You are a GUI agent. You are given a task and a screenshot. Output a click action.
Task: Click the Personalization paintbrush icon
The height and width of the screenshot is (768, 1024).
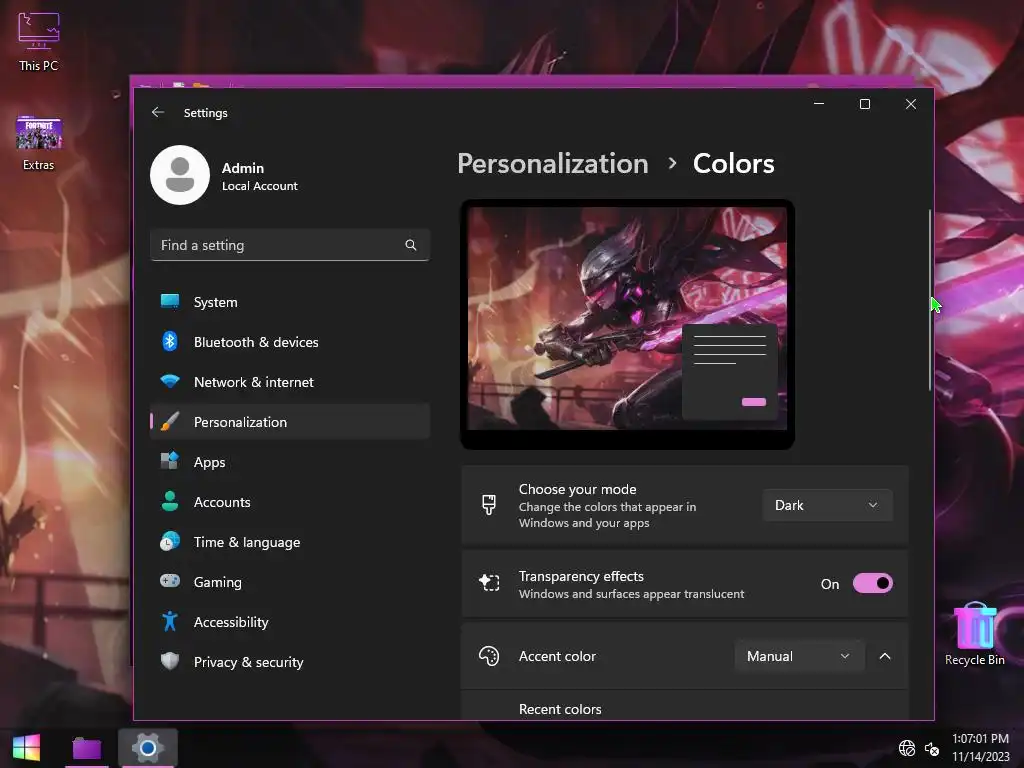pyautogui.click(x=170, y=421)
